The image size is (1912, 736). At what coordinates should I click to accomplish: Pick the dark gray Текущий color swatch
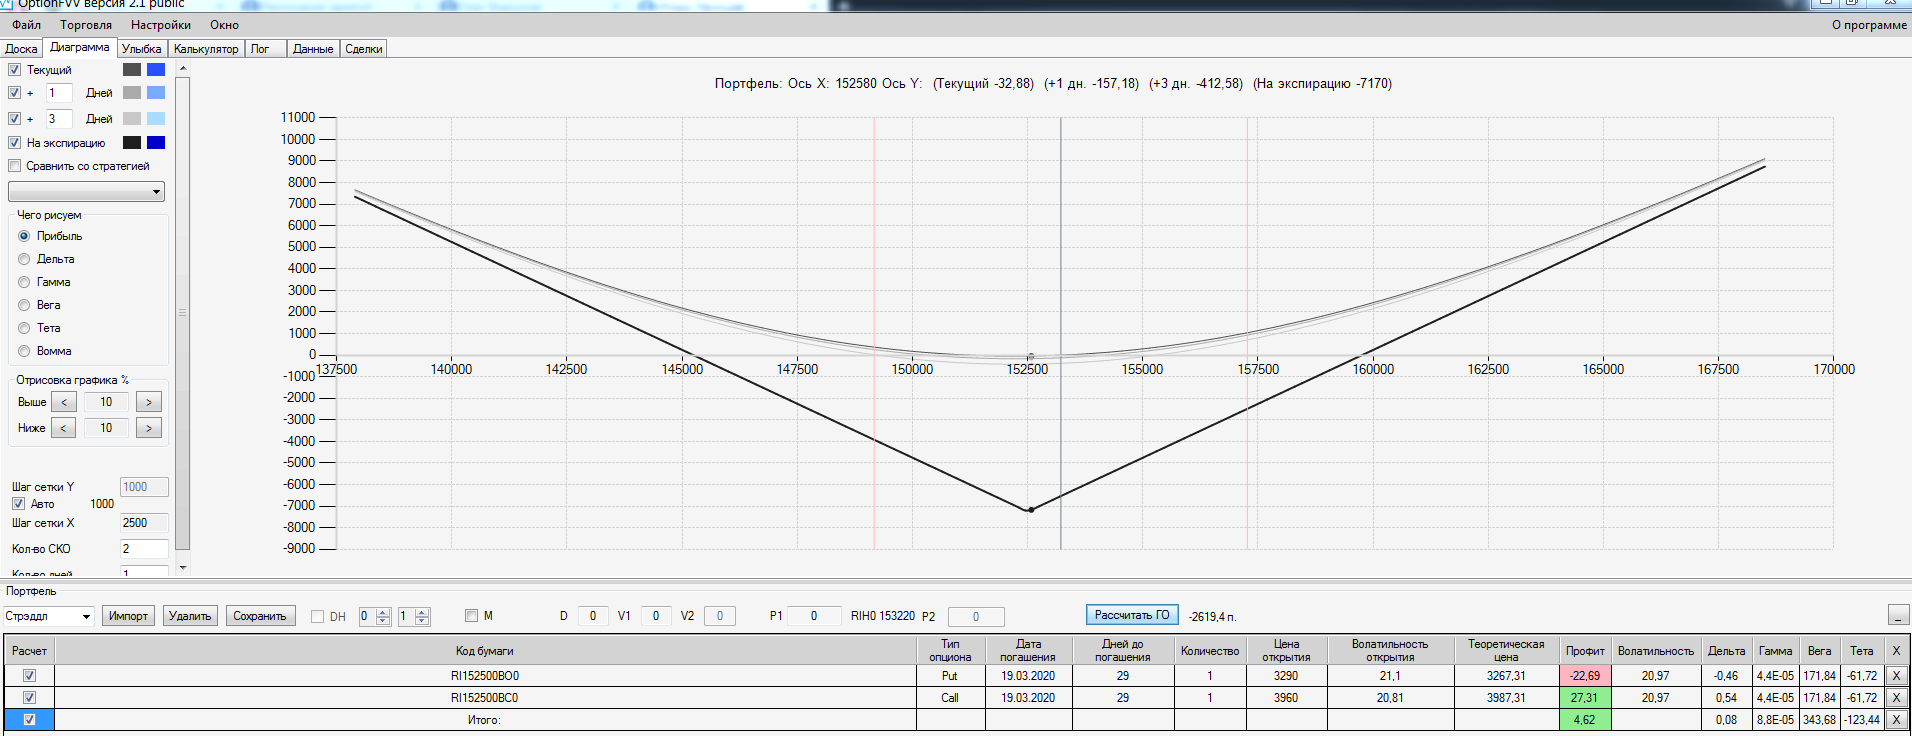tap(132, 70)
